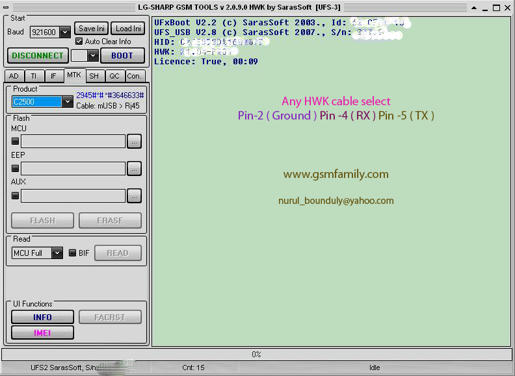Switch to the TI tab
515x376 pixels.
click(34, 76)
